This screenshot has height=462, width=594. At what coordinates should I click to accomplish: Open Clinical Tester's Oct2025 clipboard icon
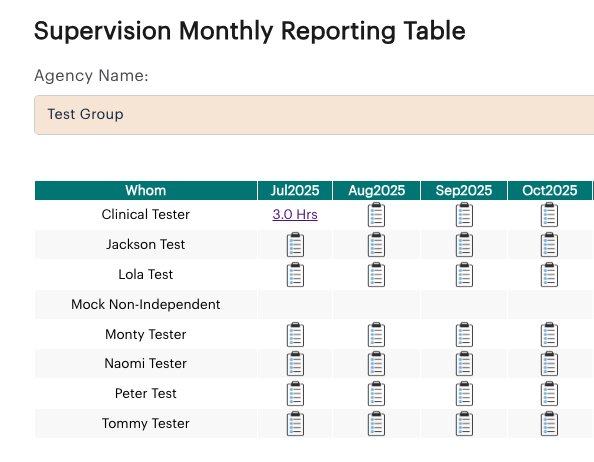(x=549, y=215)
